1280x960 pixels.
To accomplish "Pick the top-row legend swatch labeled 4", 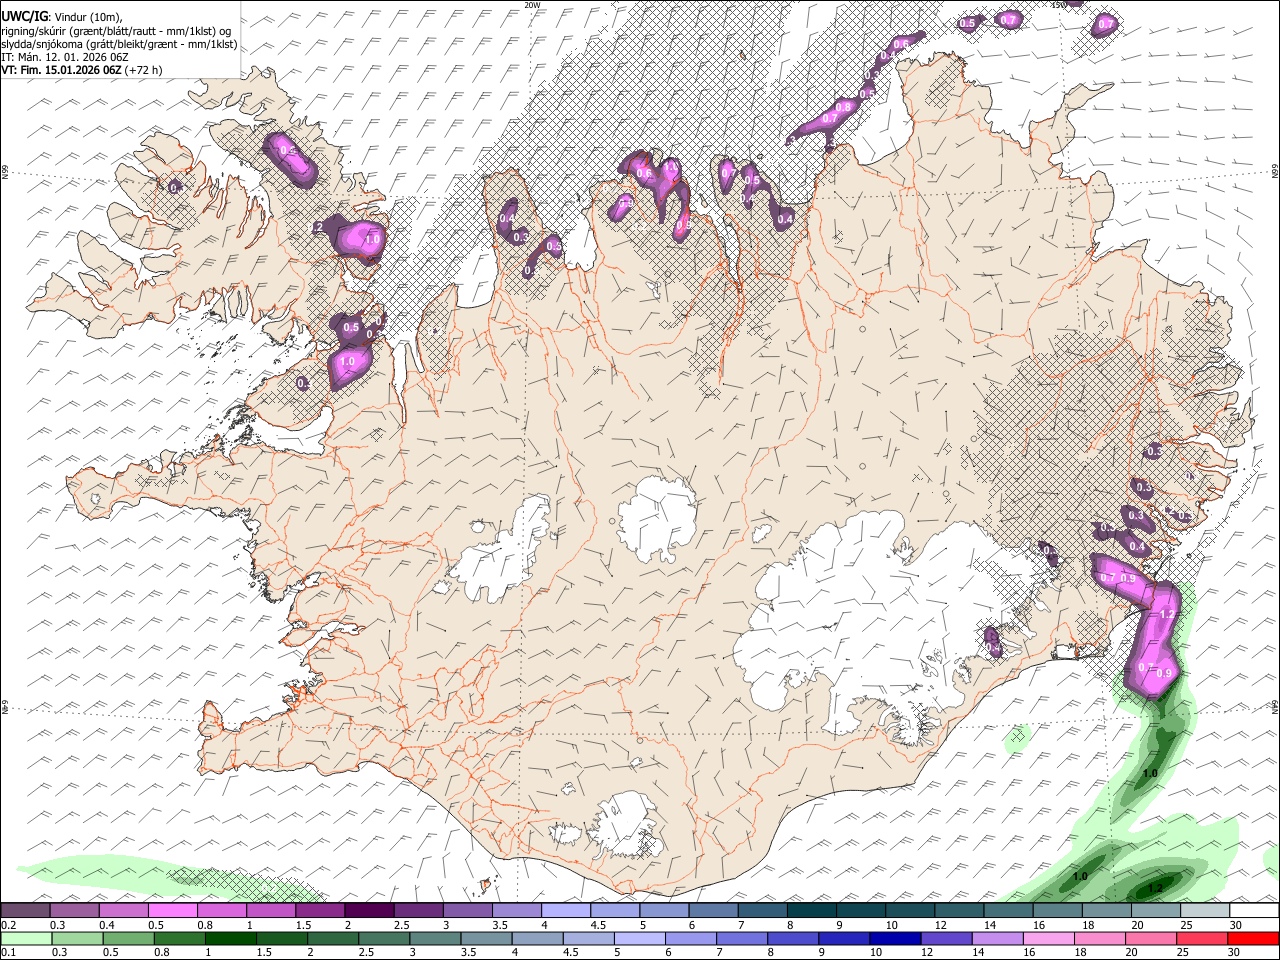I will point(564,911).
